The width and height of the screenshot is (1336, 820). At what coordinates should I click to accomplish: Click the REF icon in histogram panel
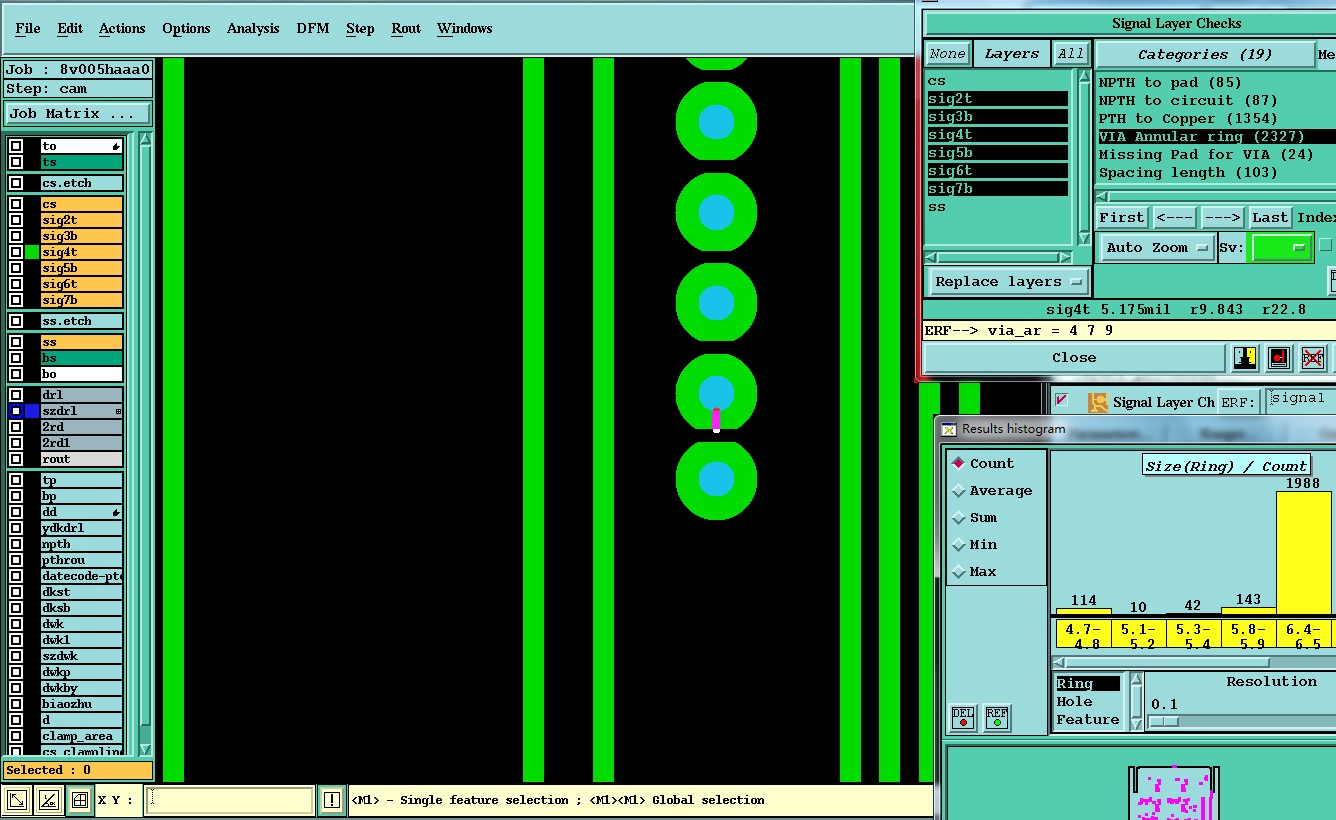(x=996, y=717)
